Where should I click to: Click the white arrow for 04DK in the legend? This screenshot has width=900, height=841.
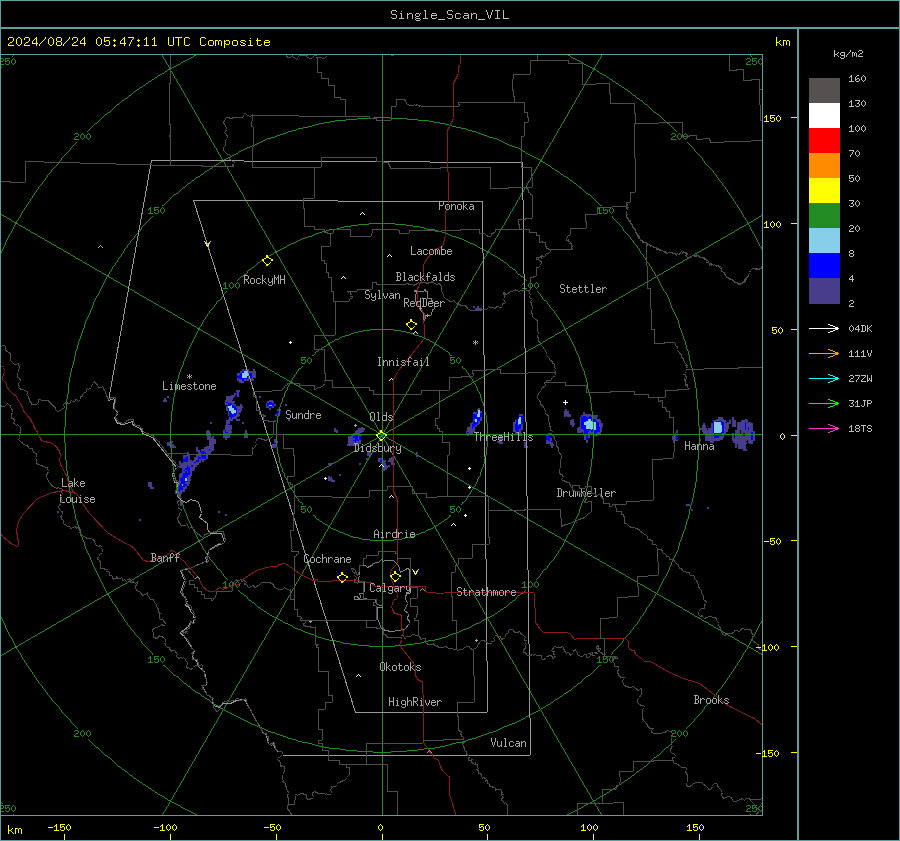pyautogui.click(x=824, y=328)
